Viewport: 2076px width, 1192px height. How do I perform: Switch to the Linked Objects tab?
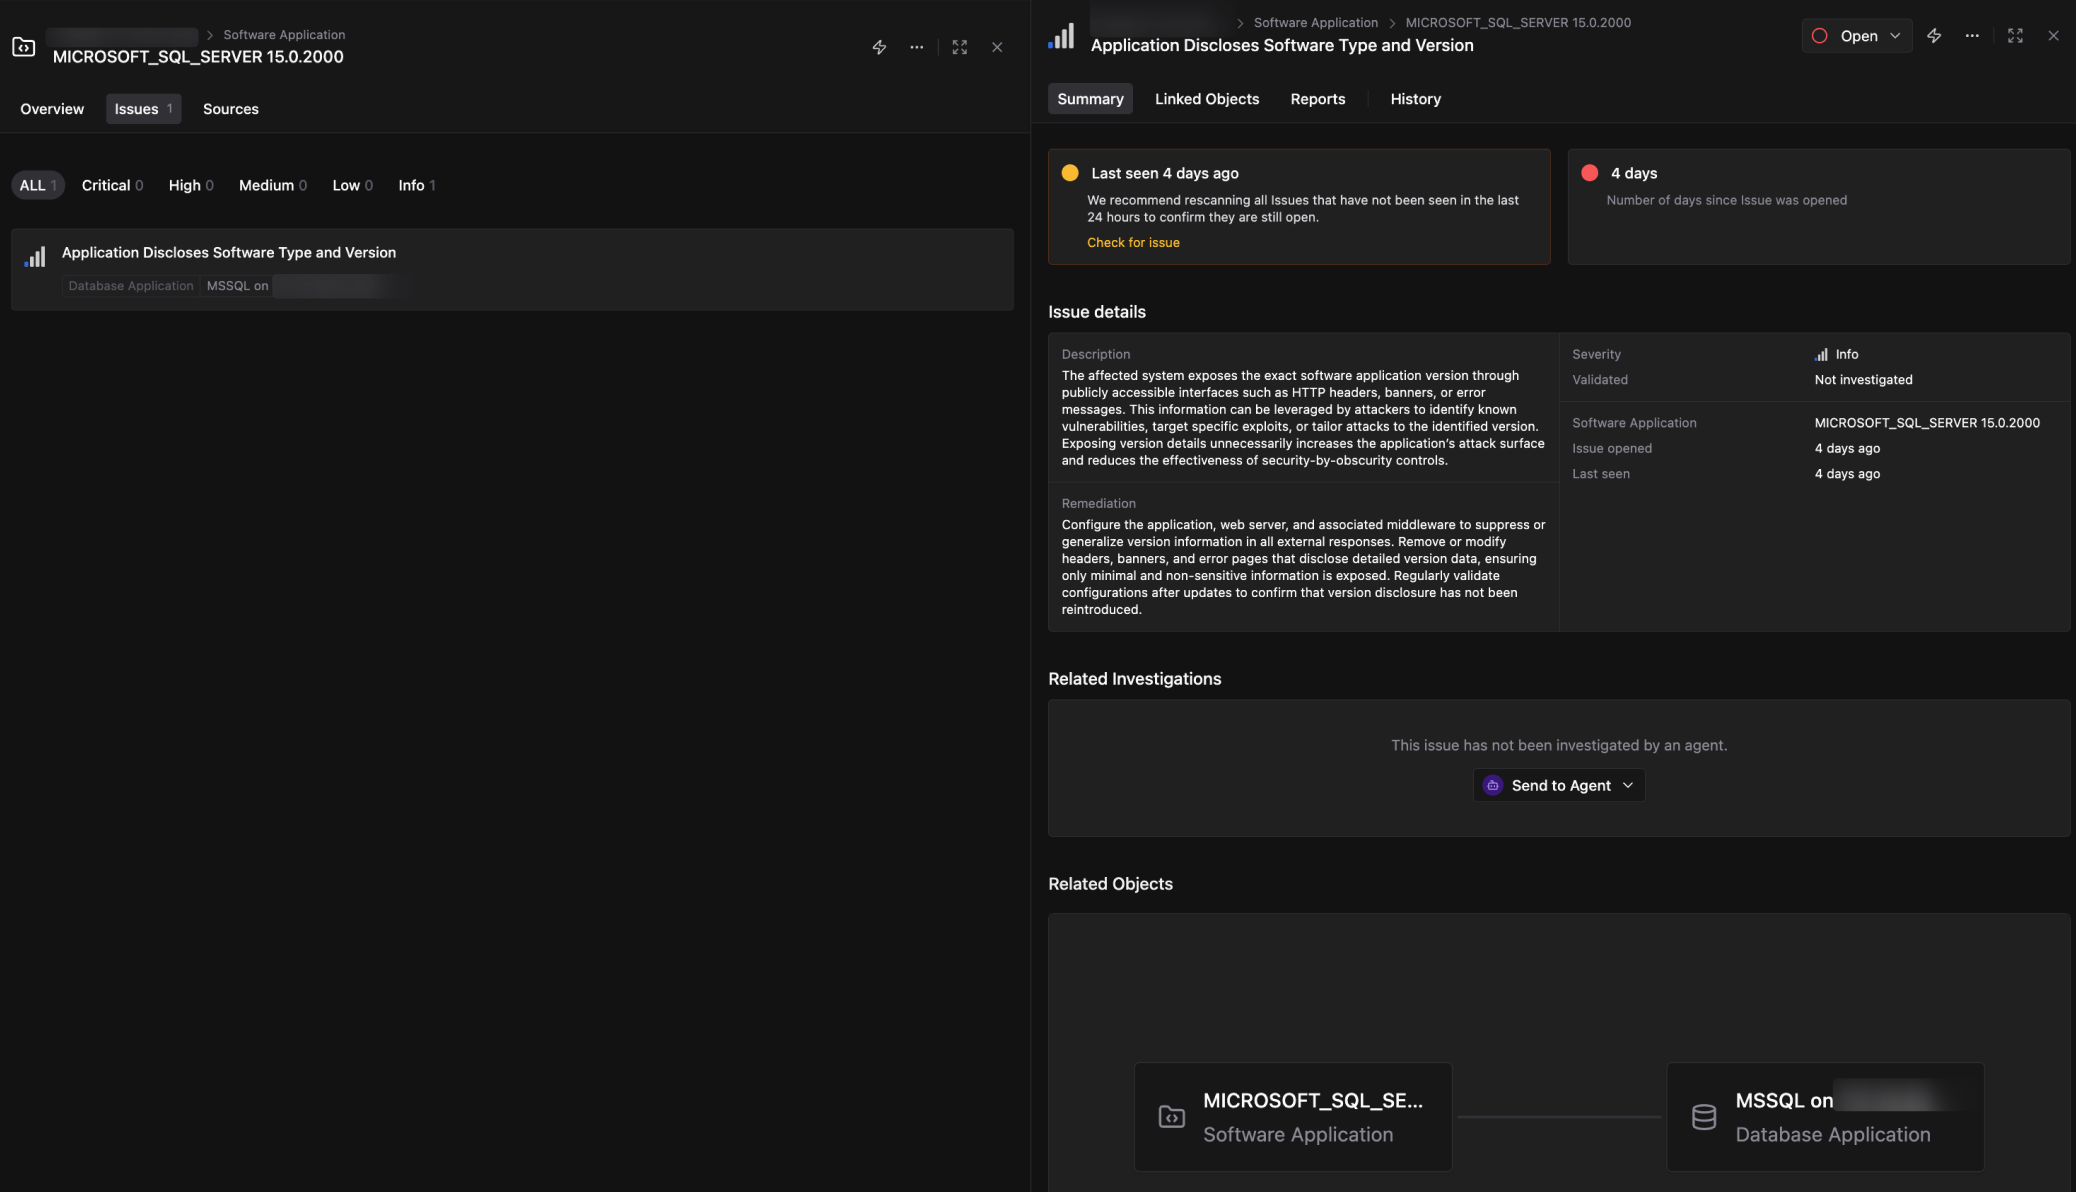point(1207,99)
